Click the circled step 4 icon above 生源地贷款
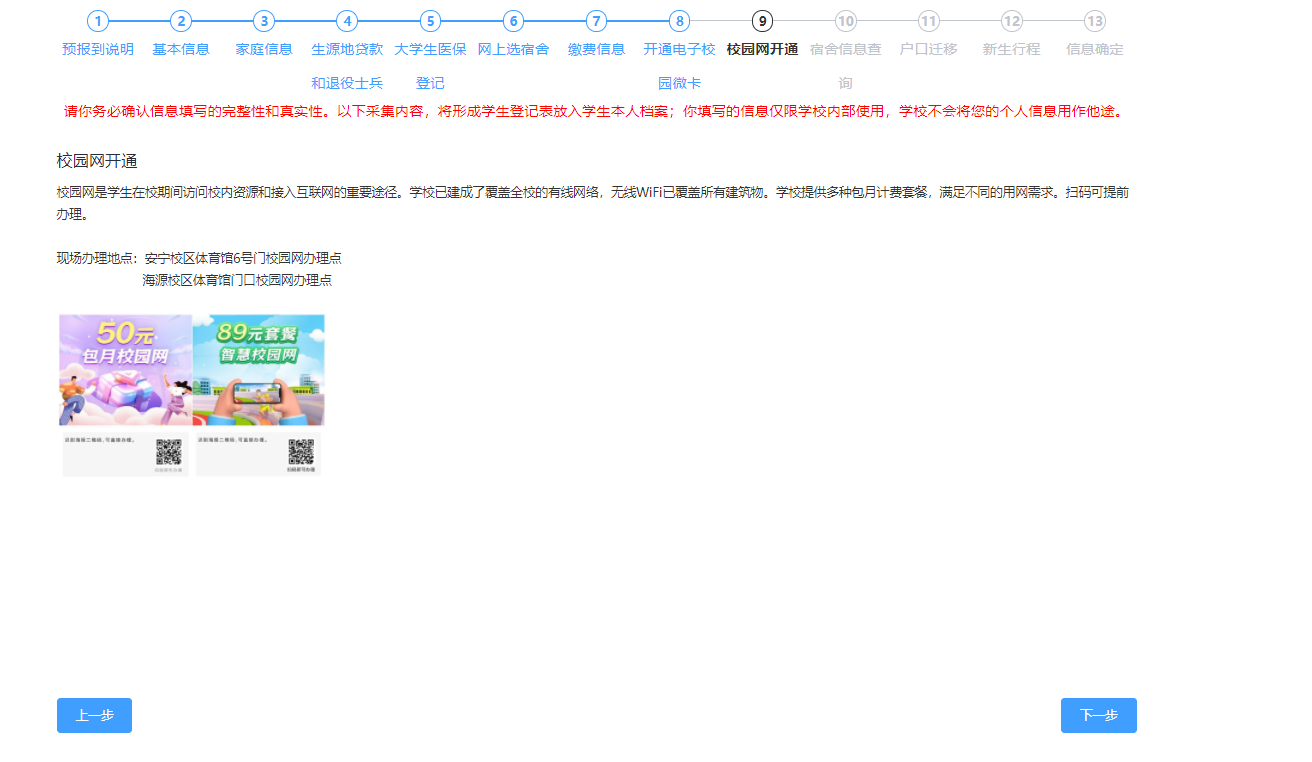 point(346,18)
